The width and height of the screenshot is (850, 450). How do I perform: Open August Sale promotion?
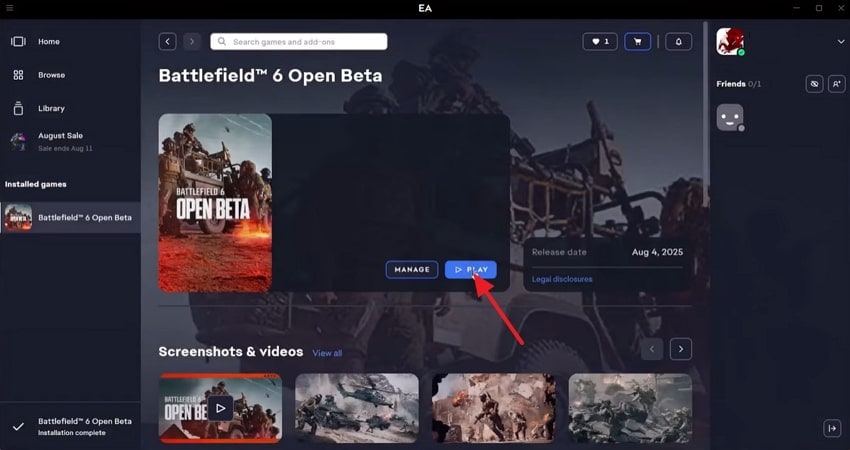(70, 142)
